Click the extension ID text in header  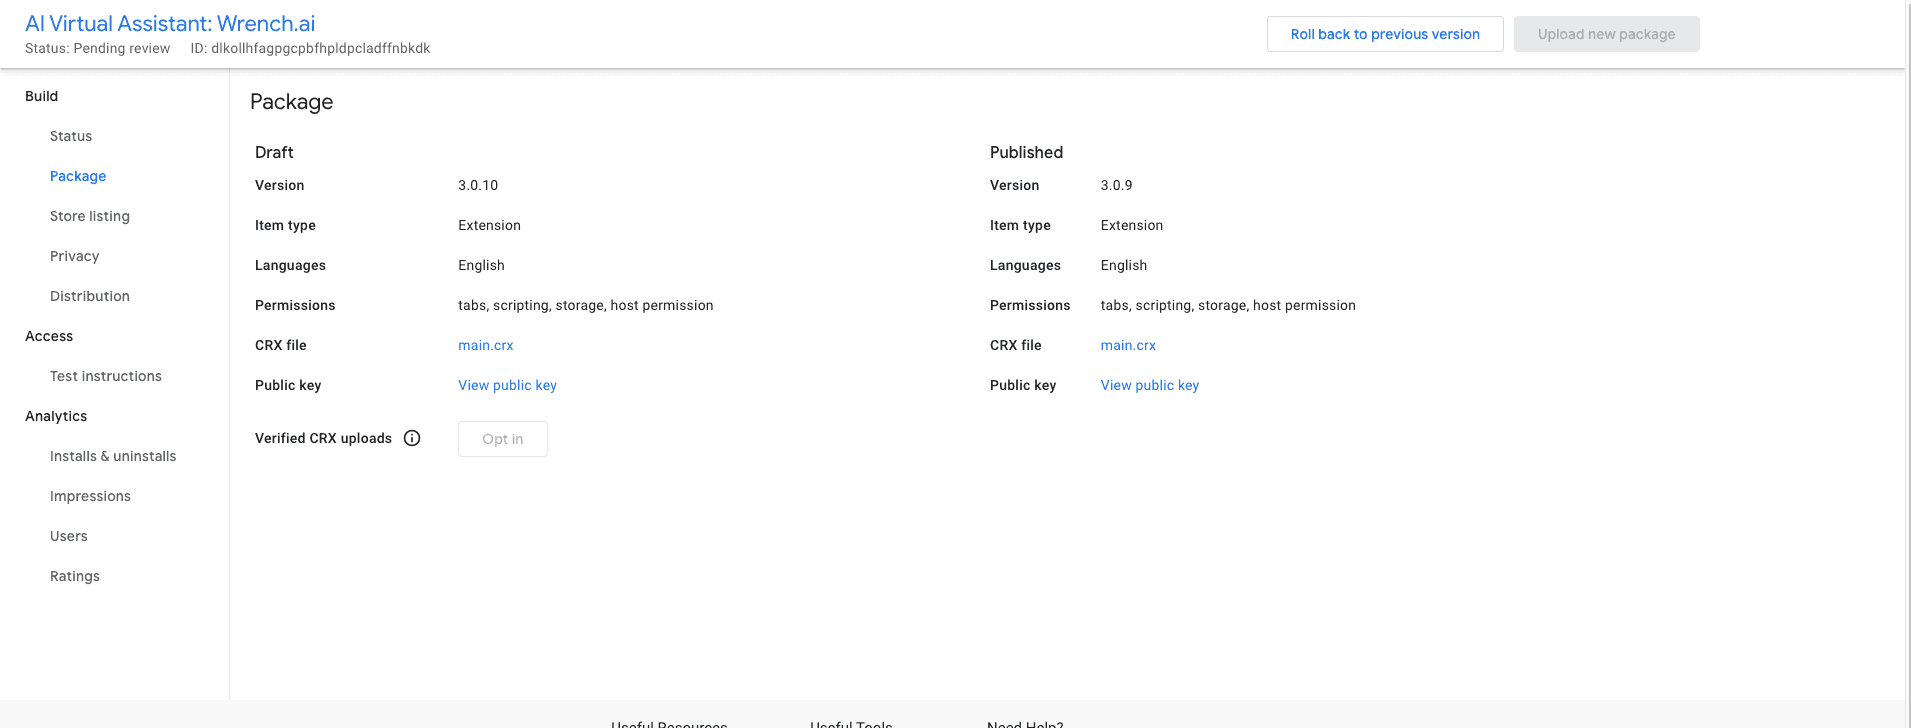pos(311,48)
